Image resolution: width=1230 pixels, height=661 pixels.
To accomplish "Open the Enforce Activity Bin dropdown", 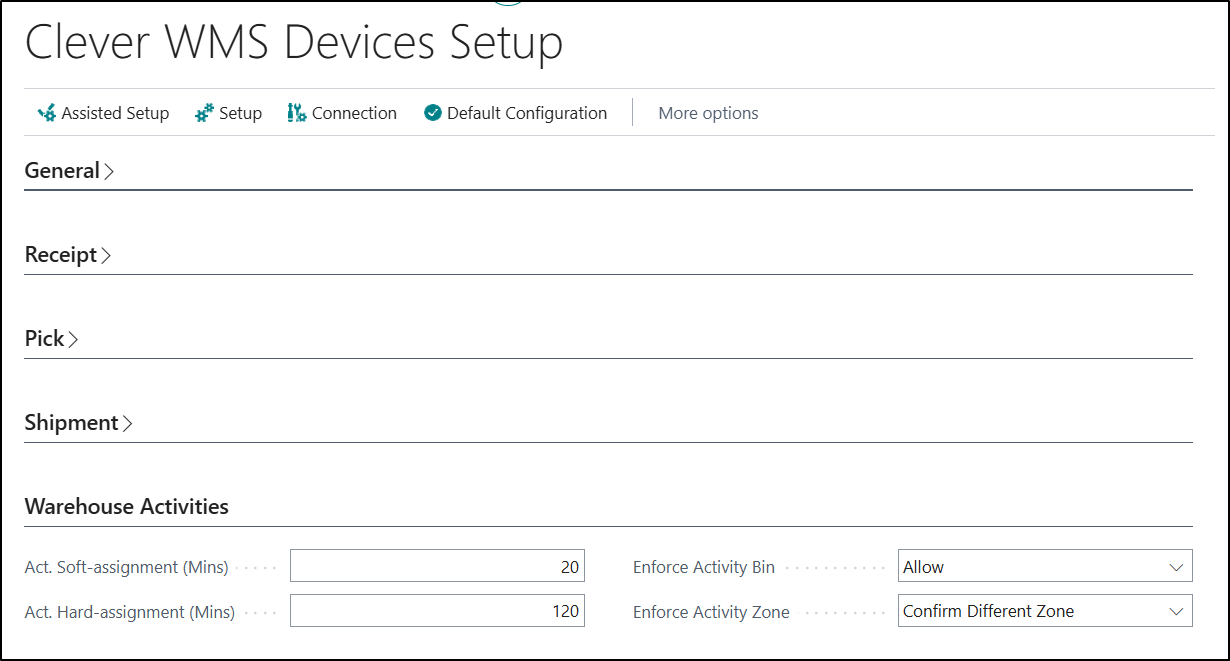I will (x=1045, y=567).
